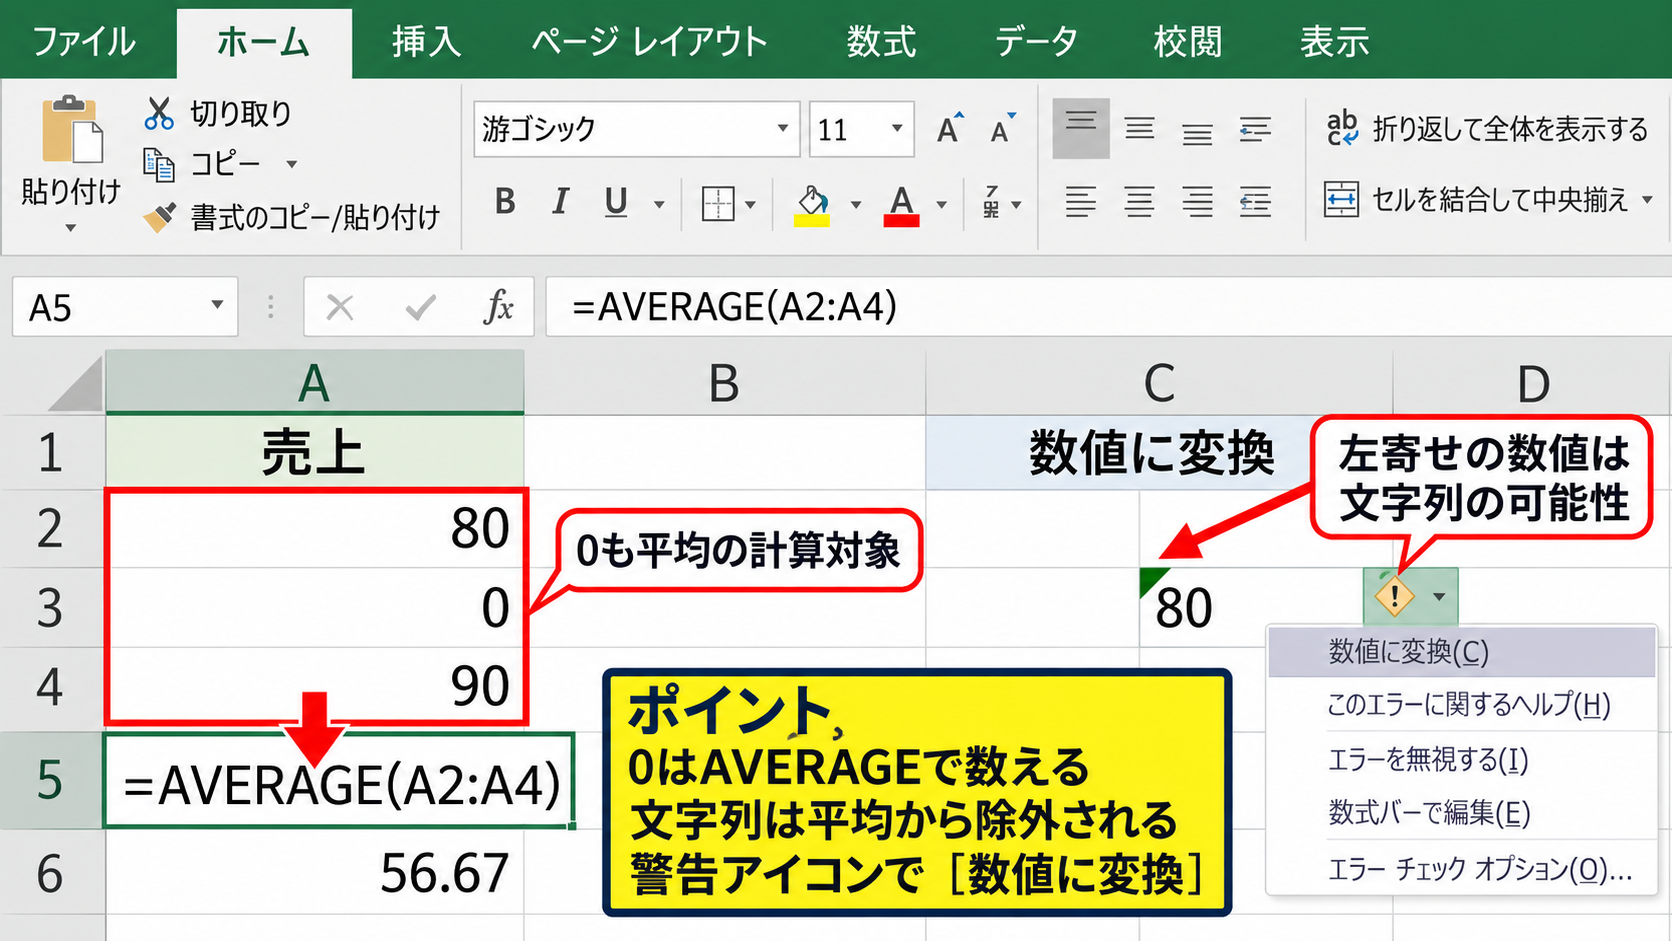Expand the セルを結合して中央揃え dropdown arrow

[x=1648, y=200]
